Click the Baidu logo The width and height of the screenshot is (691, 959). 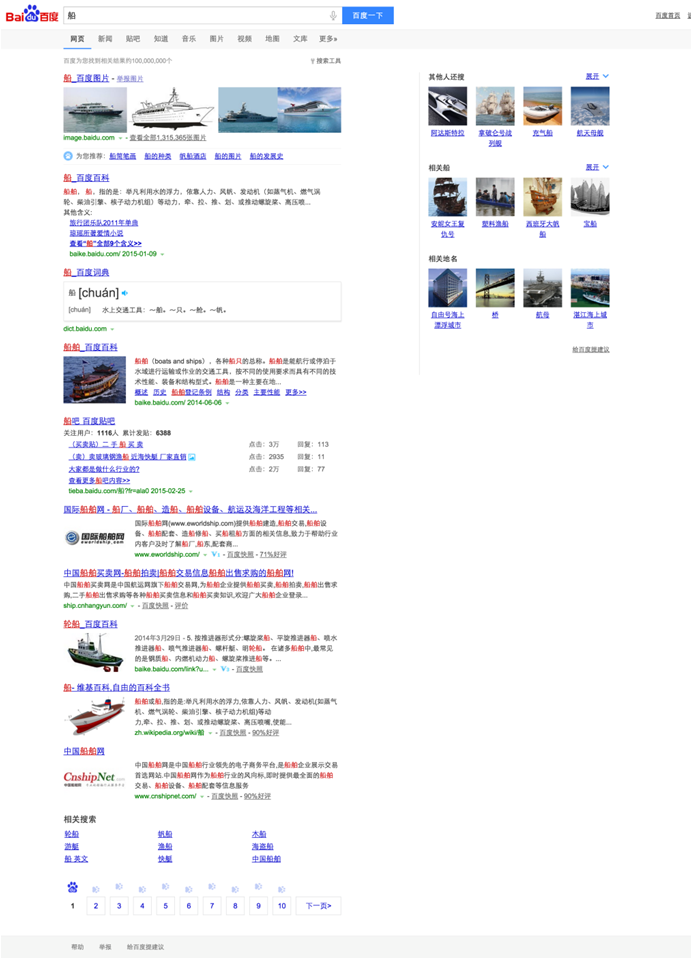coord(31,14)
